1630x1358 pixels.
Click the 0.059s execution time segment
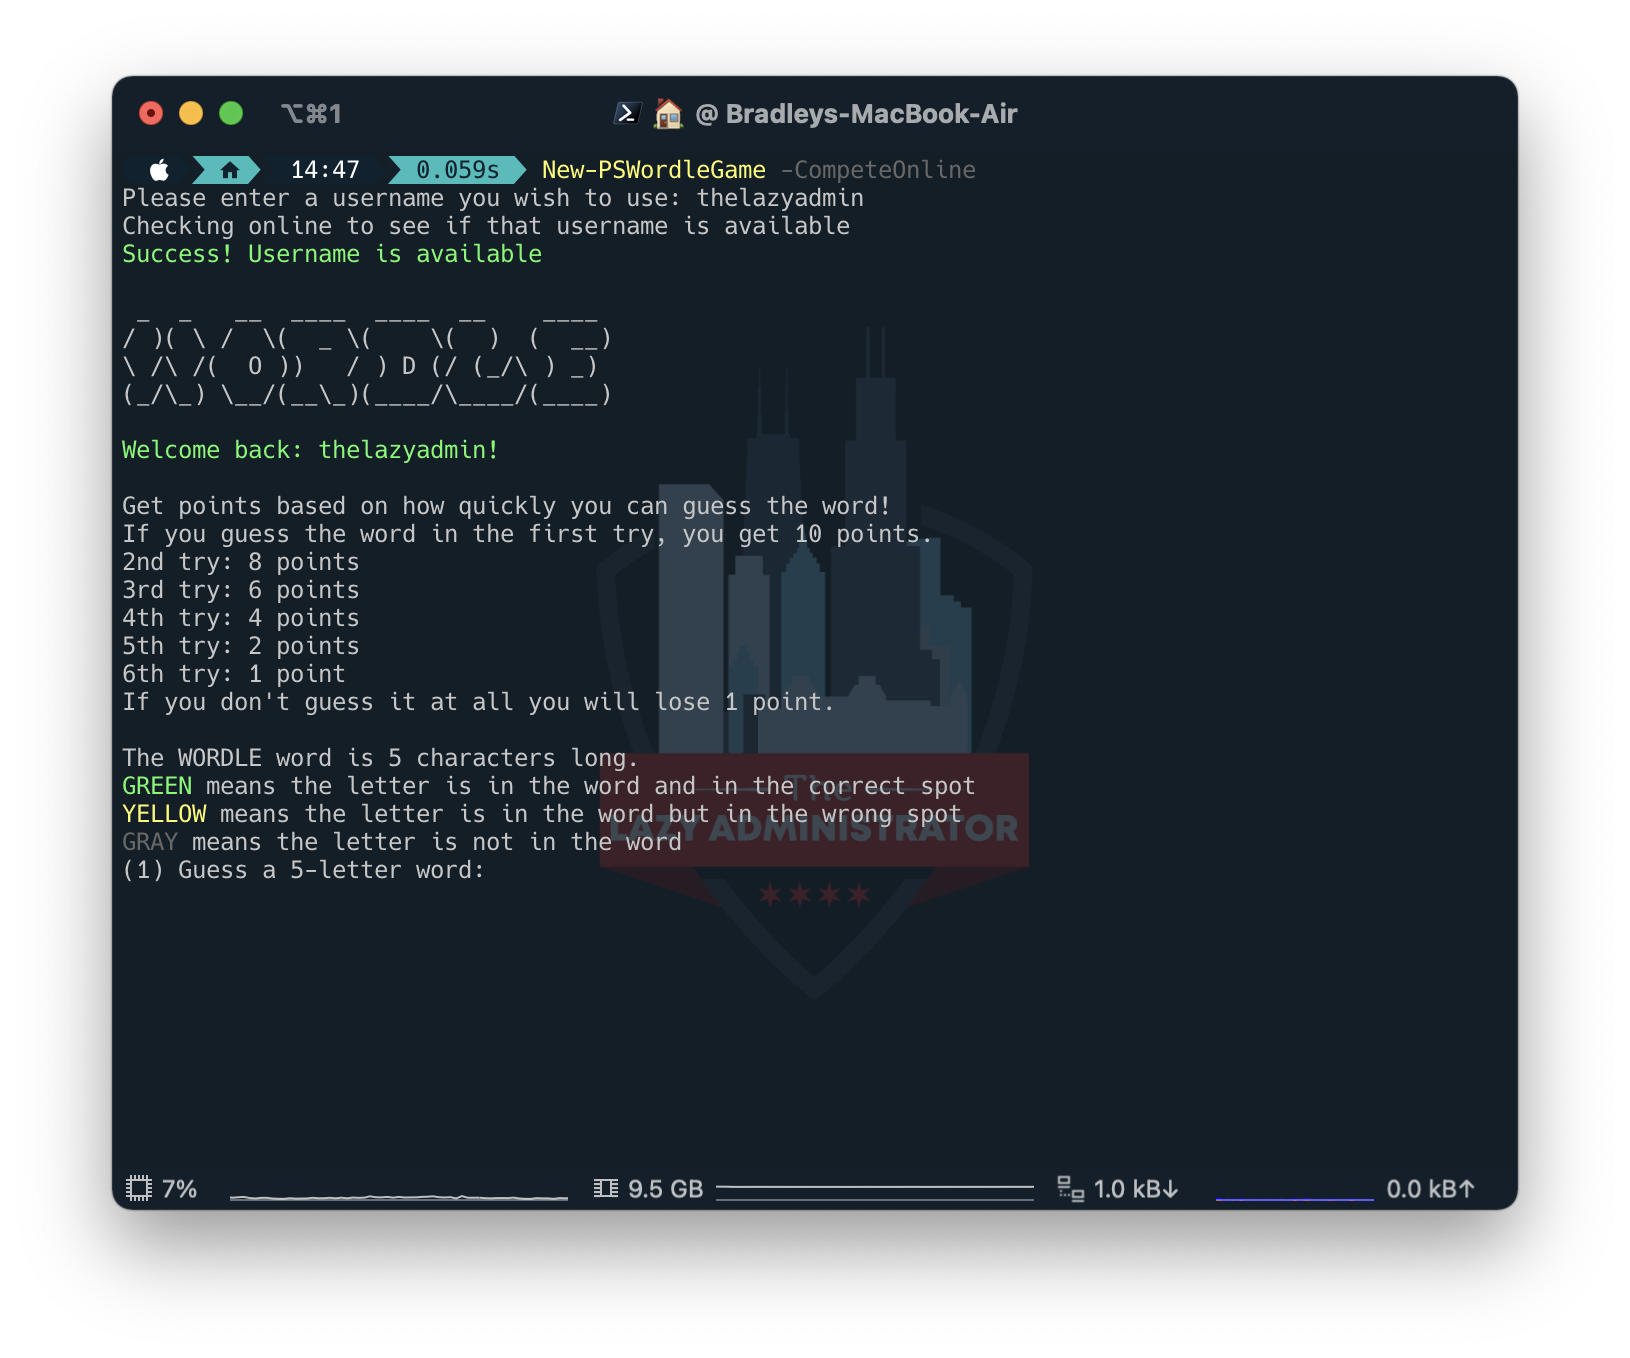point(457,170)
